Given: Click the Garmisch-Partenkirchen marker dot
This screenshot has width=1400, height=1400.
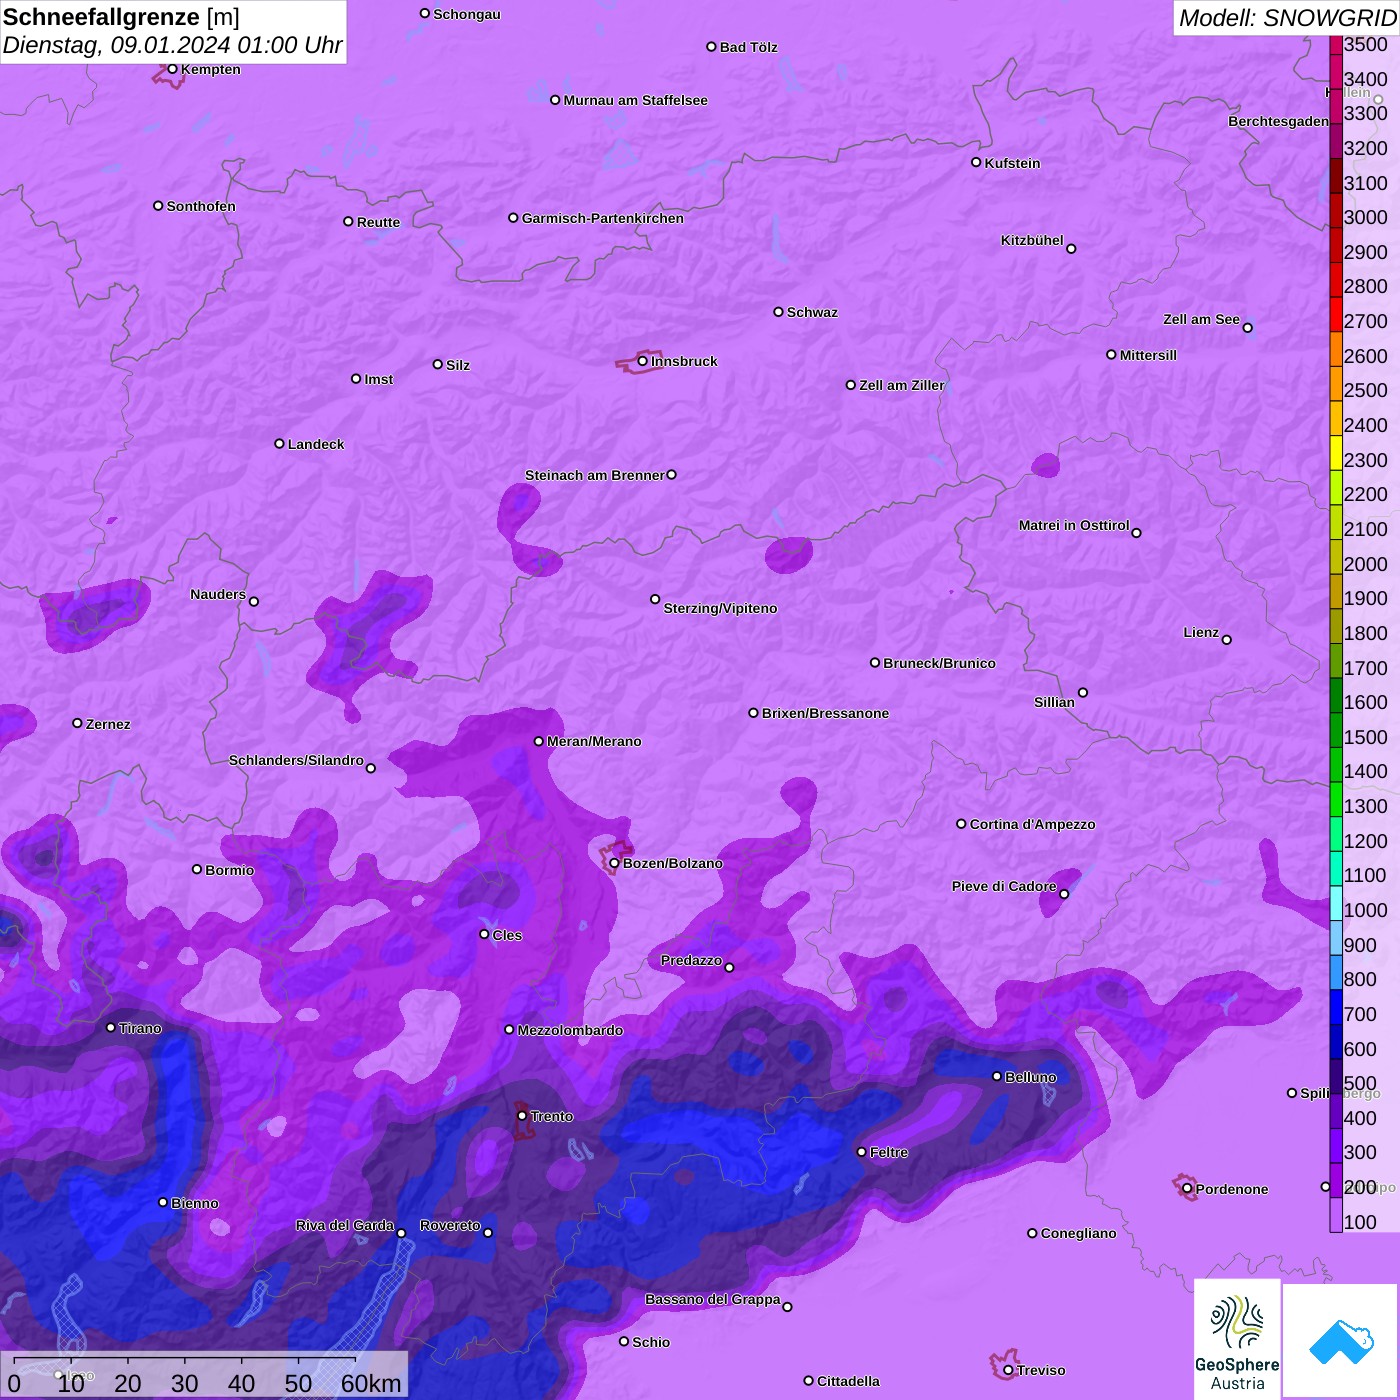Looking at the screenshot, I should tap(513, 217).
